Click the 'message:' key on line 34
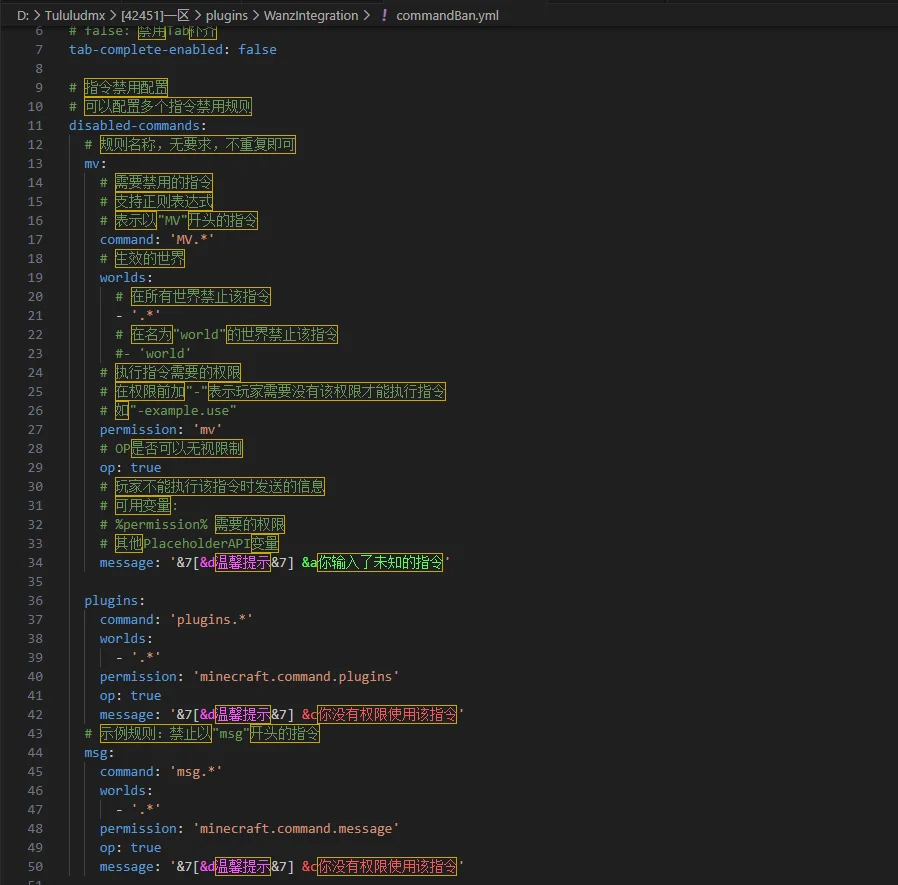The image size is (898, 885). pos(130,563)
